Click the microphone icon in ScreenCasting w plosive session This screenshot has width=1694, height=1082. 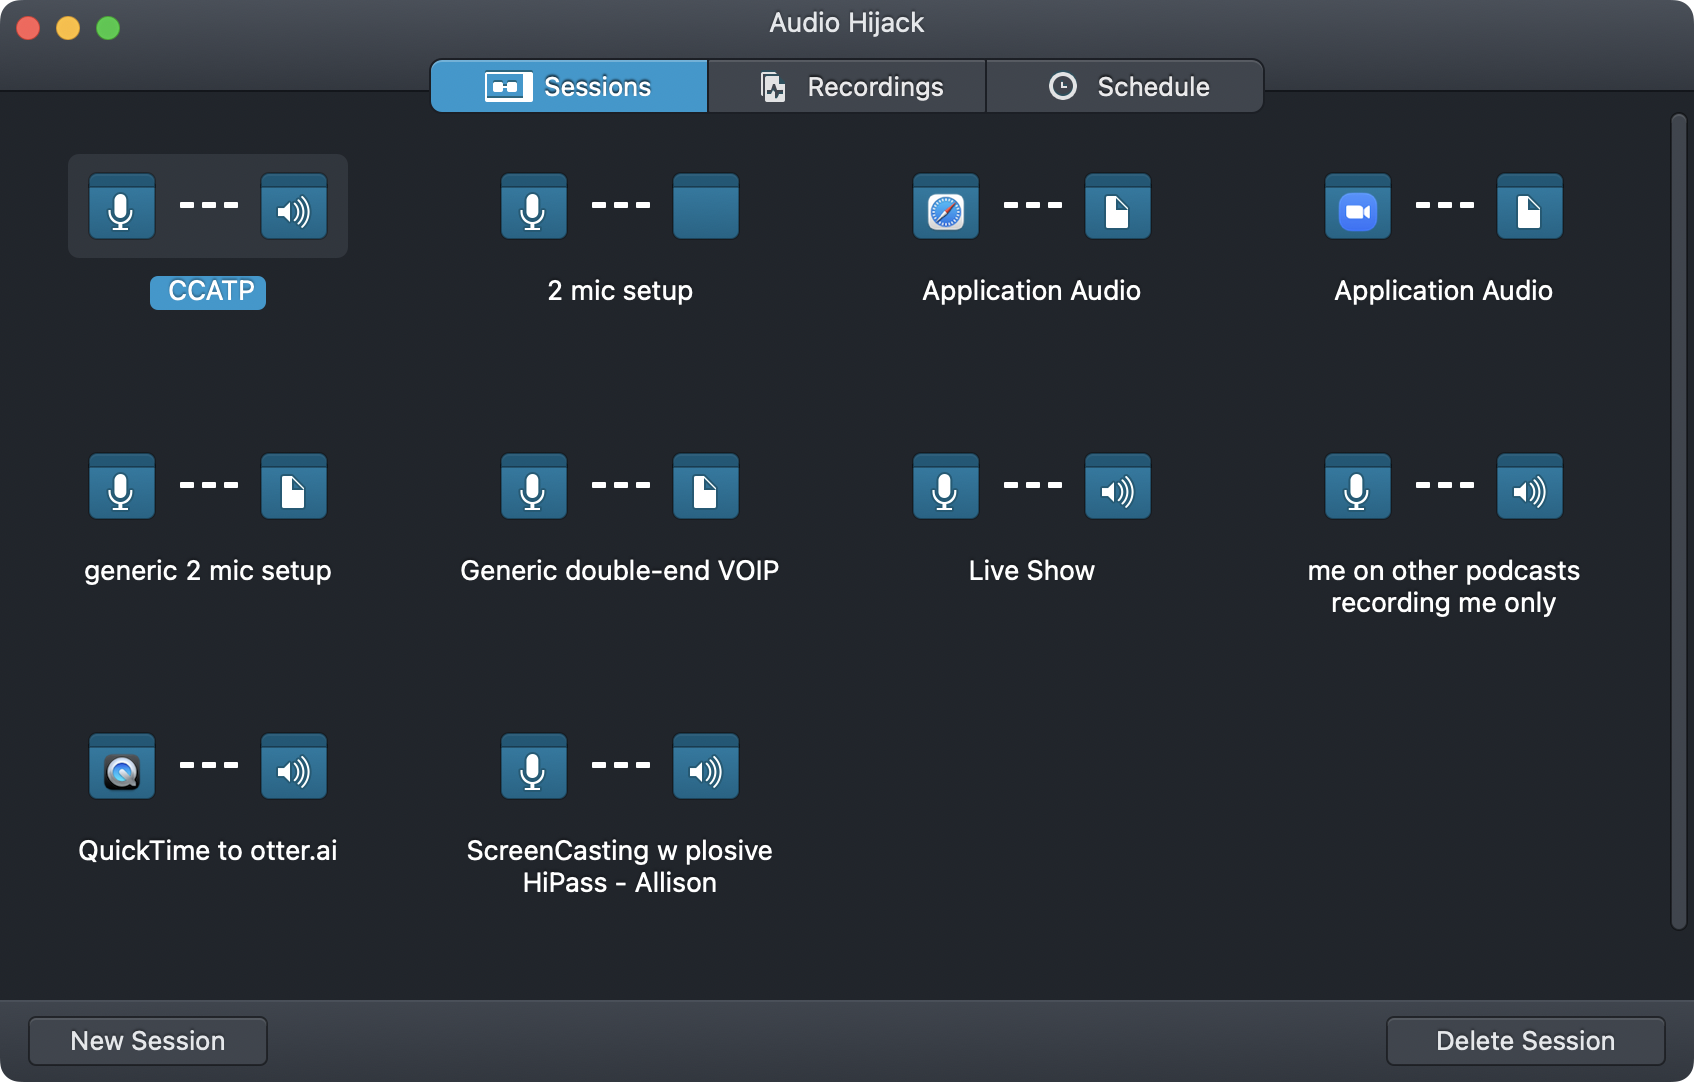(x=534, y=768)
